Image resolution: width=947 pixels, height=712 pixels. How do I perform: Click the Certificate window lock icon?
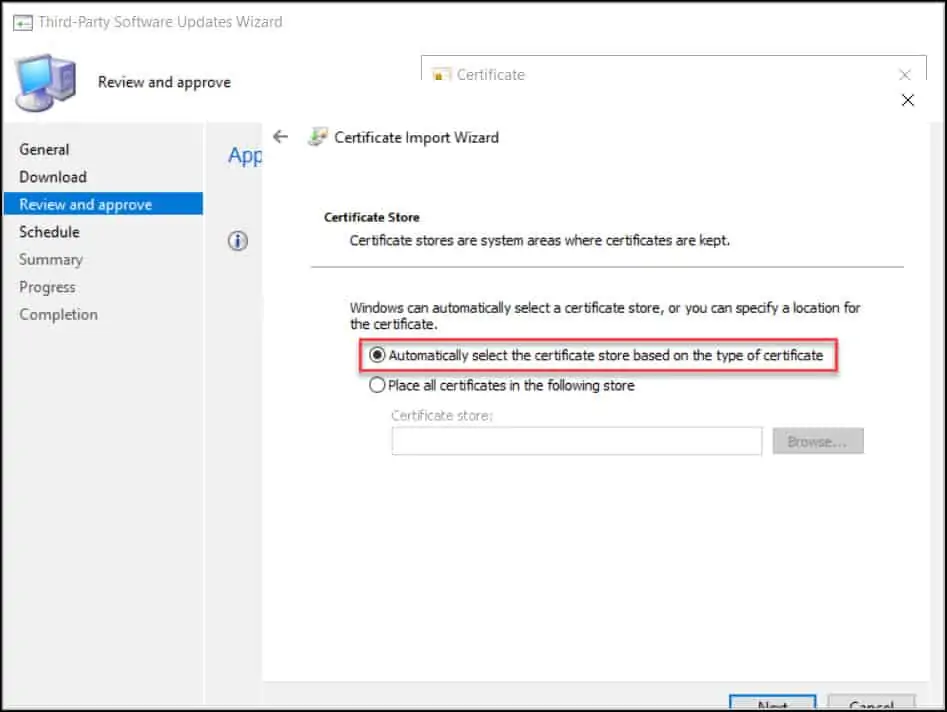pos(440,75)
